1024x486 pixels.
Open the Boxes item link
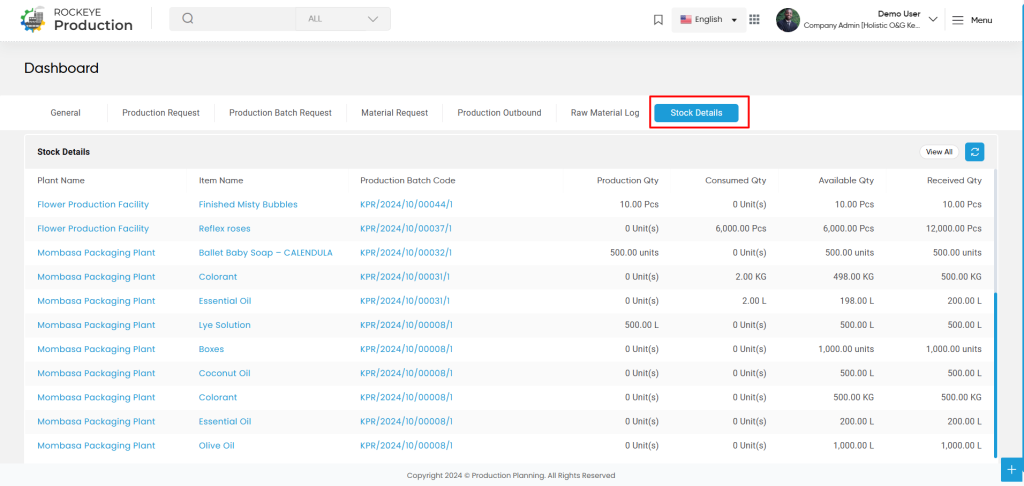[211, 349]
